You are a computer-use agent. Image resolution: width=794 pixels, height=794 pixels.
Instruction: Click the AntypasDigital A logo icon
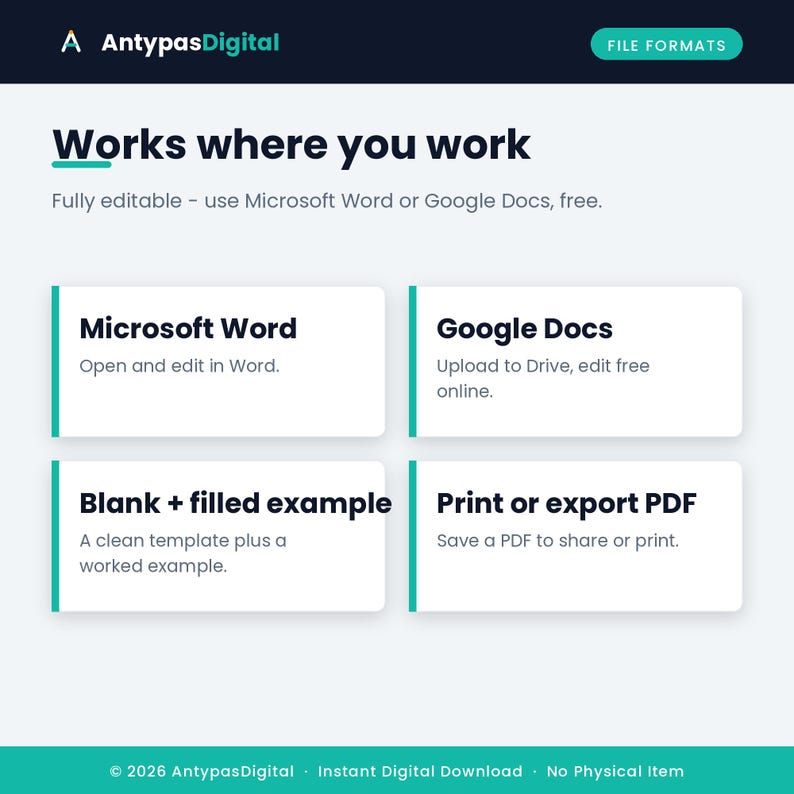click(x=71, y=42)
